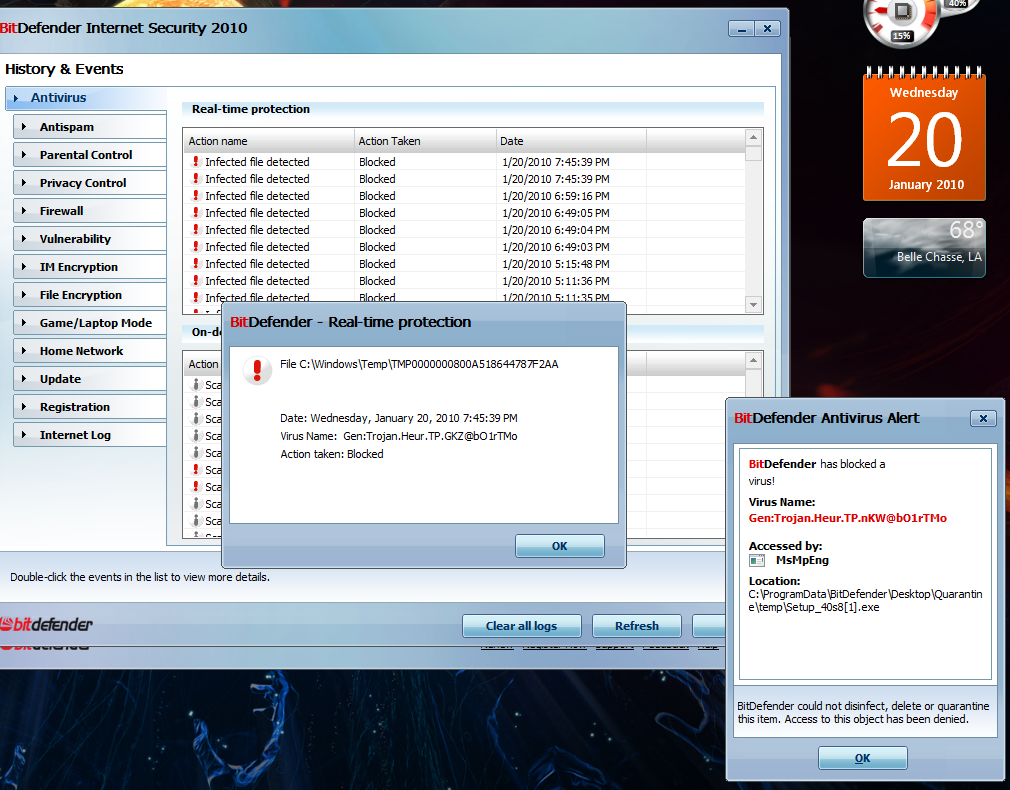
Task: Click OK in Real-time protection dialog
Action: coord(560,546)
